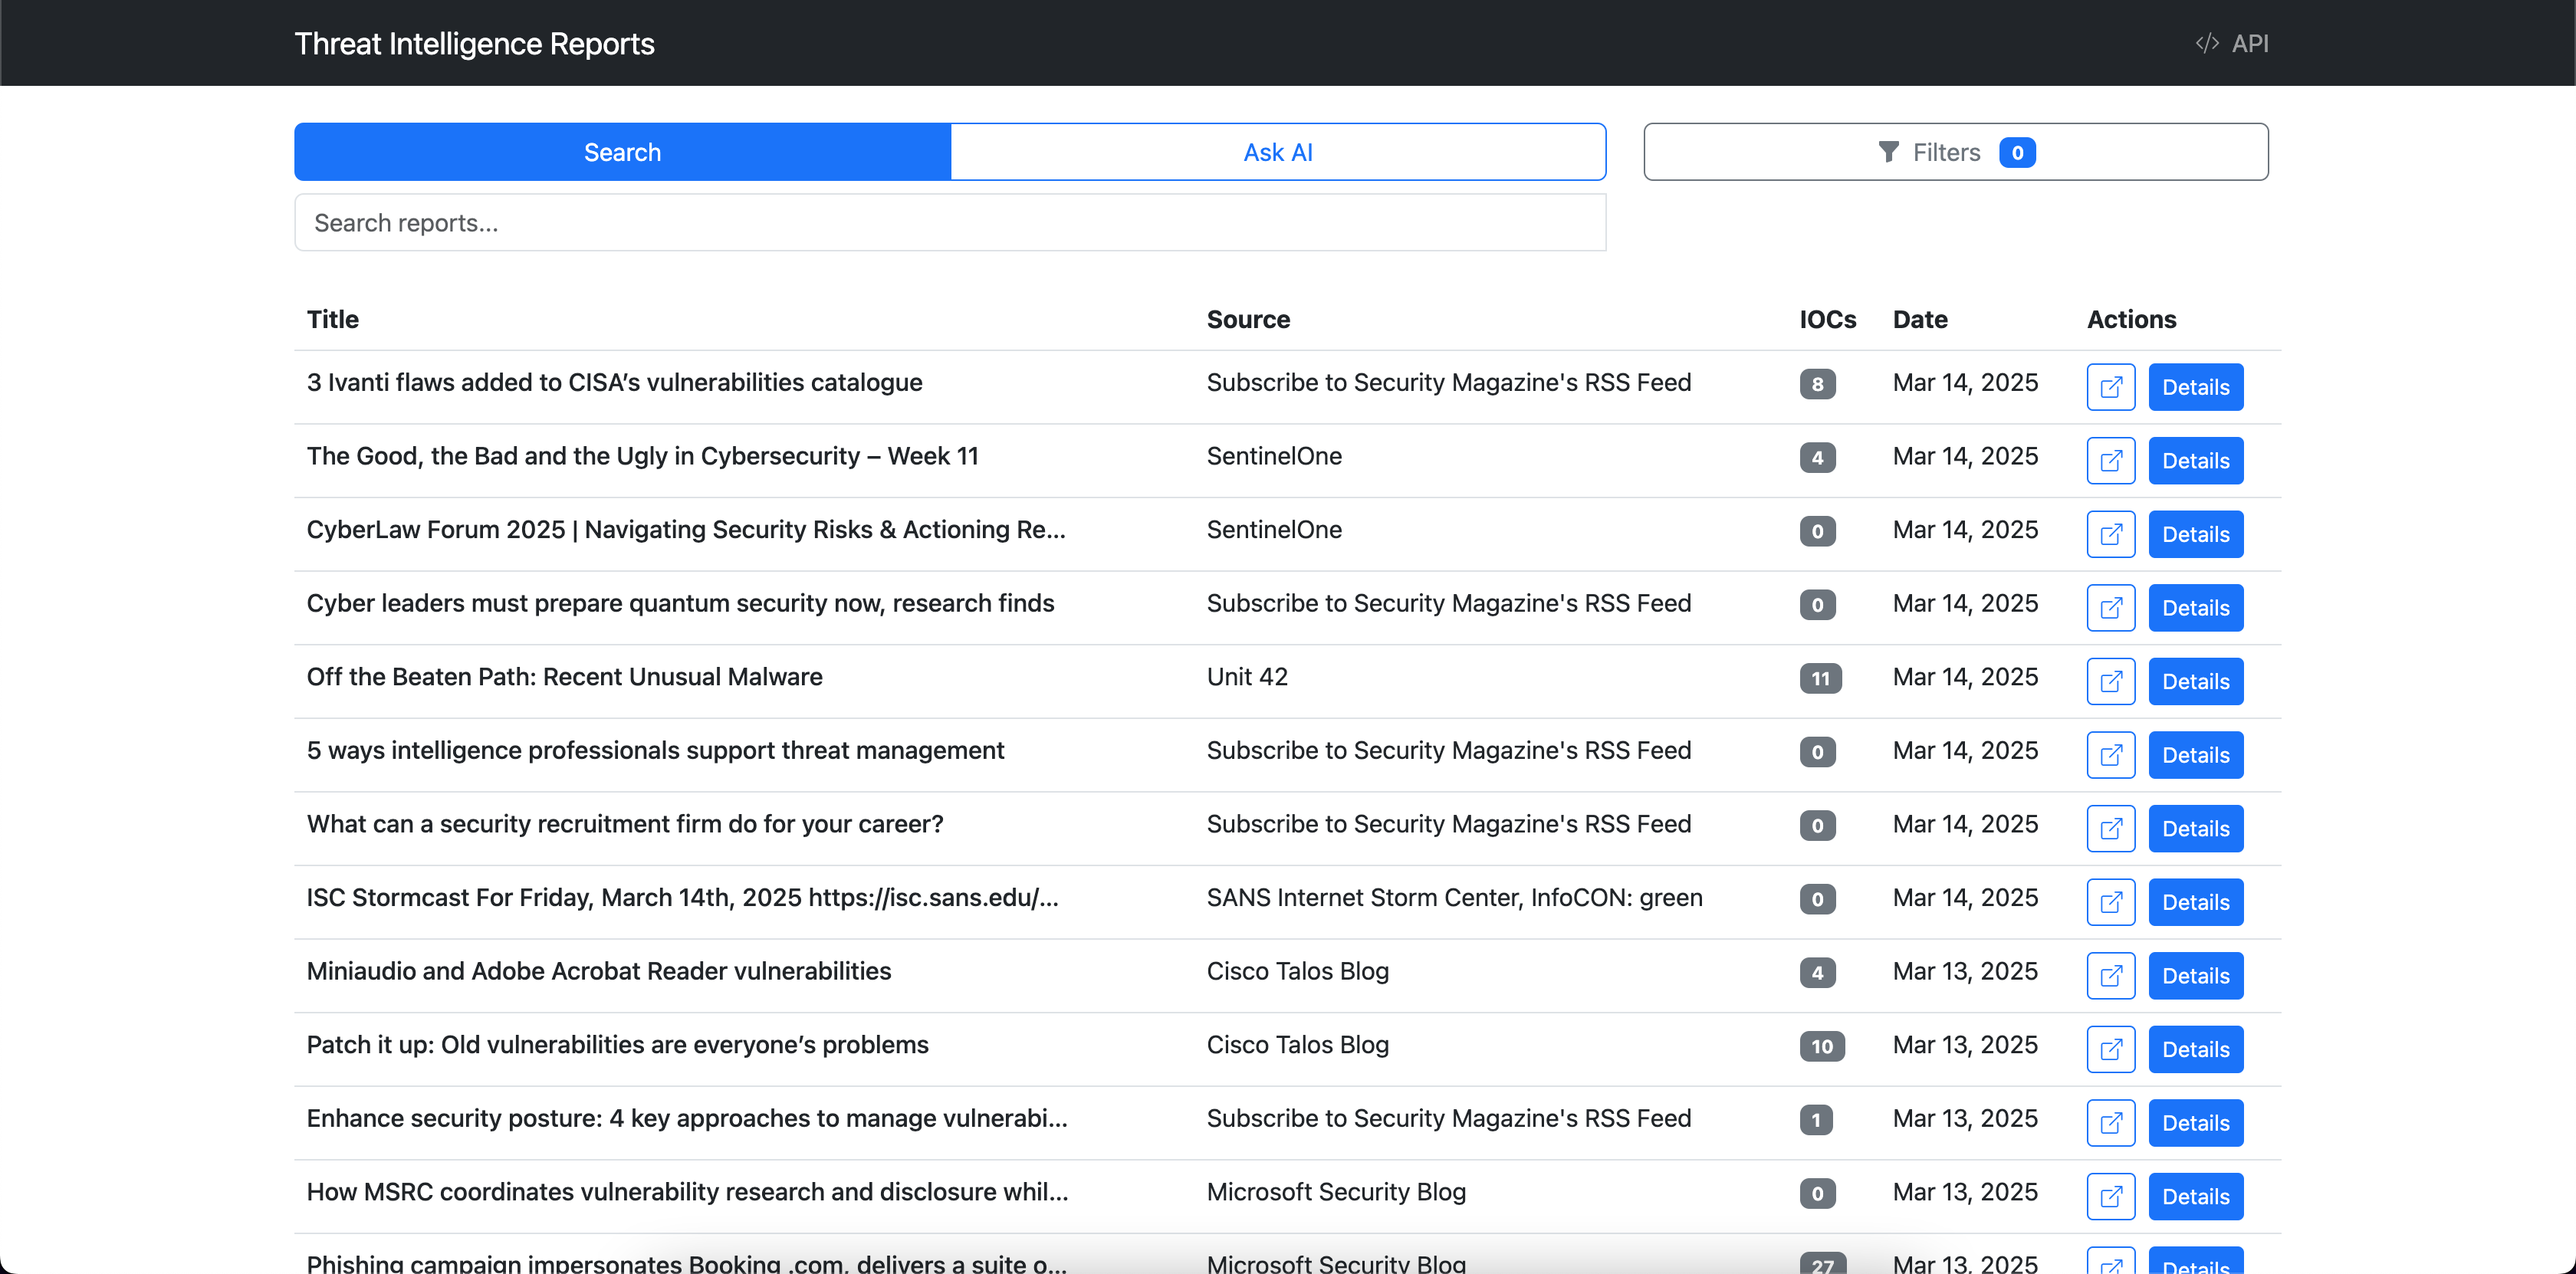Select the Search tab

pyautogui.click(x=622, y=152)
